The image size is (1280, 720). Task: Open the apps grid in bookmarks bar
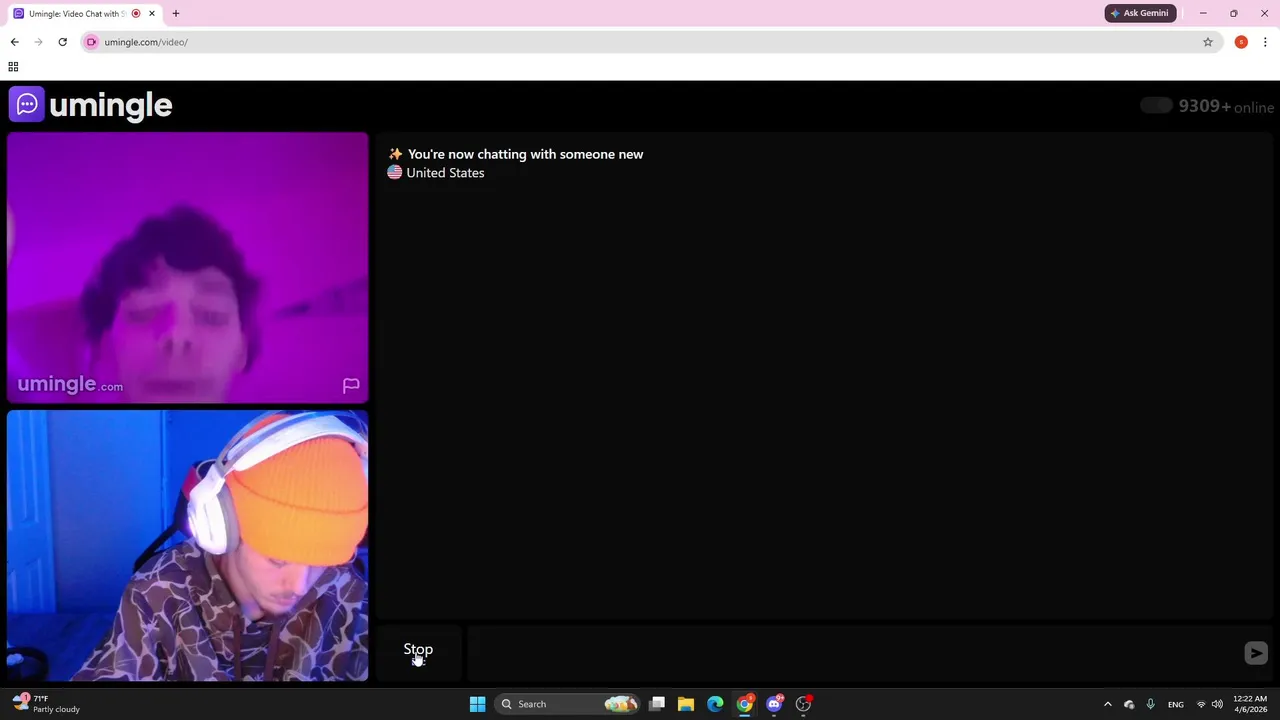[x=13, y=67]
